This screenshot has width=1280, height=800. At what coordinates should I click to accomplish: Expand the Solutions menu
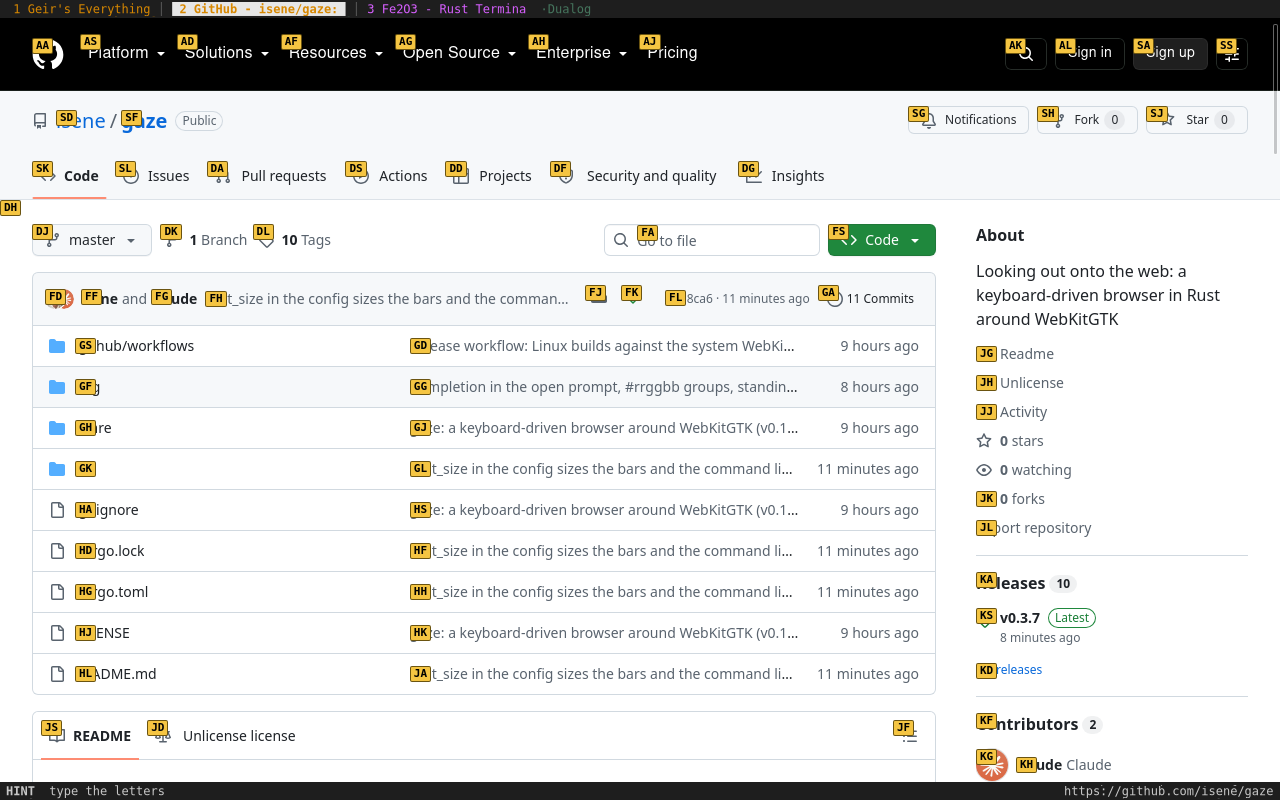226,53
